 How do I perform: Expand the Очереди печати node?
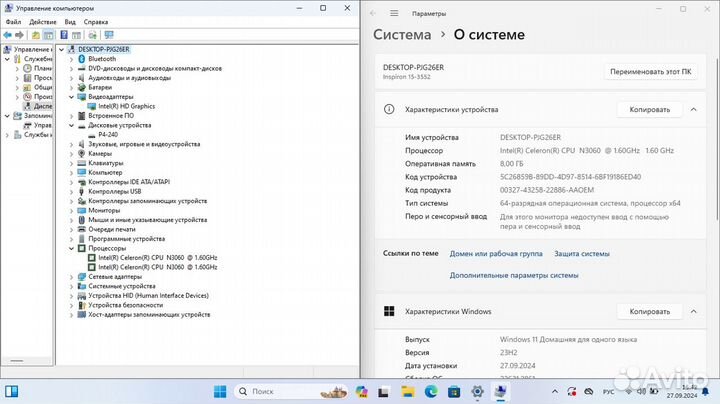tap(71, 230)
